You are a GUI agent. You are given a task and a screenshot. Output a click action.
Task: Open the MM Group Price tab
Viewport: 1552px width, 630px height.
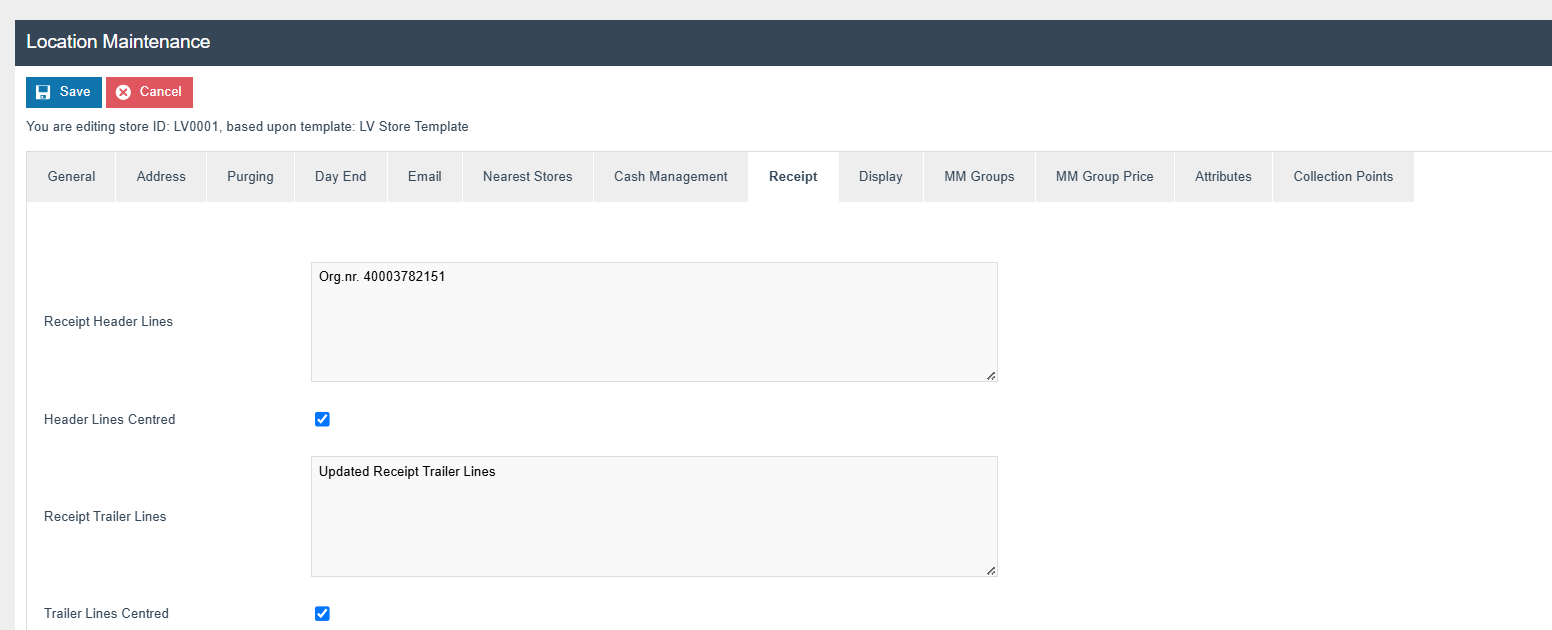(1104, 177)
